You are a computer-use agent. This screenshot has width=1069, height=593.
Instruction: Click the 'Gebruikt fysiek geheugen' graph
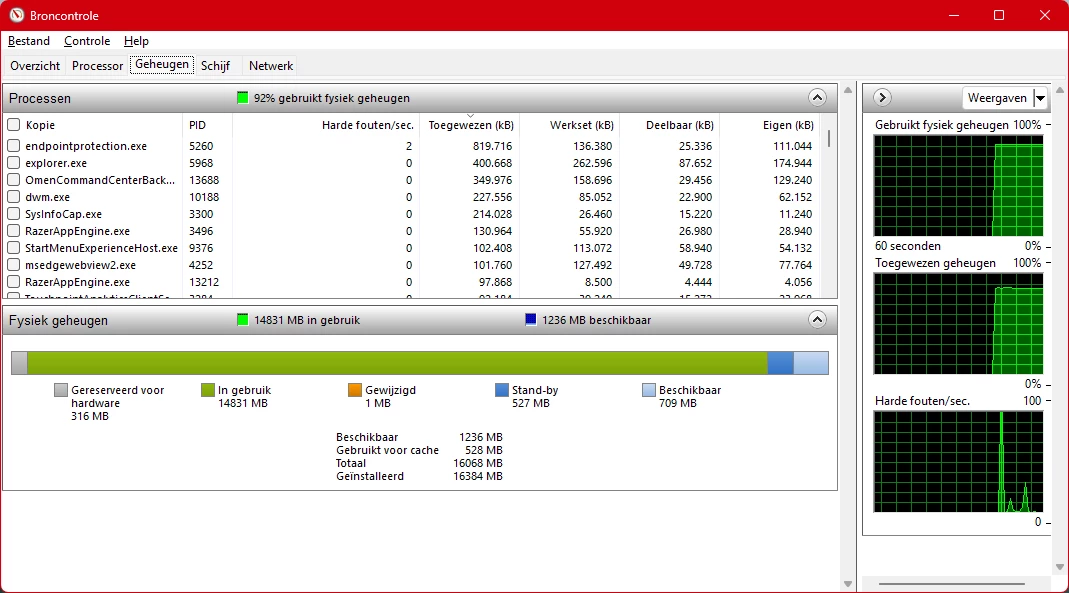[x=958, y=185]
